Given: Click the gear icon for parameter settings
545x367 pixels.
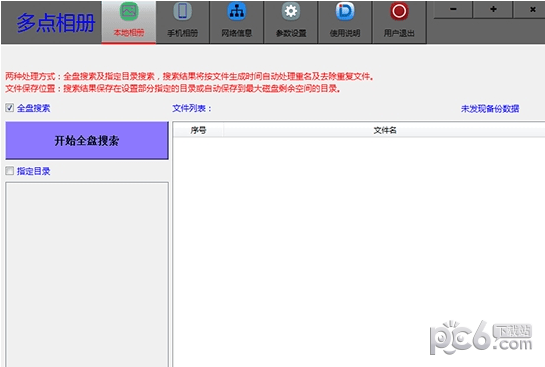Looking at the screenshot, I should pos(291,11).
